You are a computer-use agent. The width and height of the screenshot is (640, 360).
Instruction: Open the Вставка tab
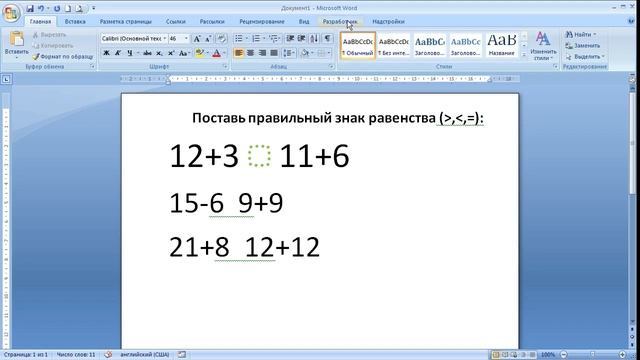75,21
